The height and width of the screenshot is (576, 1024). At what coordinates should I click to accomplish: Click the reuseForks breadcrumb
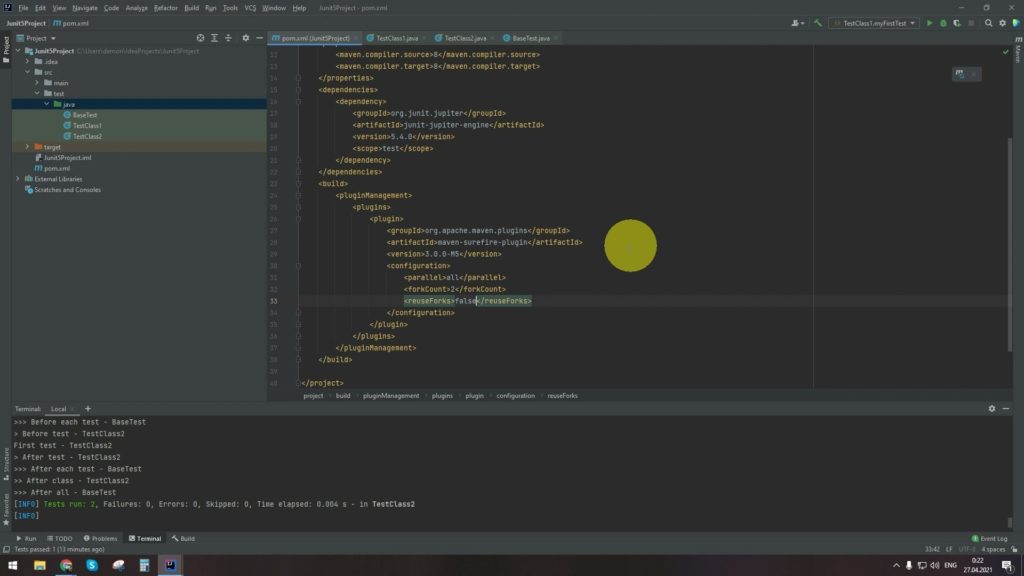coord(562,396)
